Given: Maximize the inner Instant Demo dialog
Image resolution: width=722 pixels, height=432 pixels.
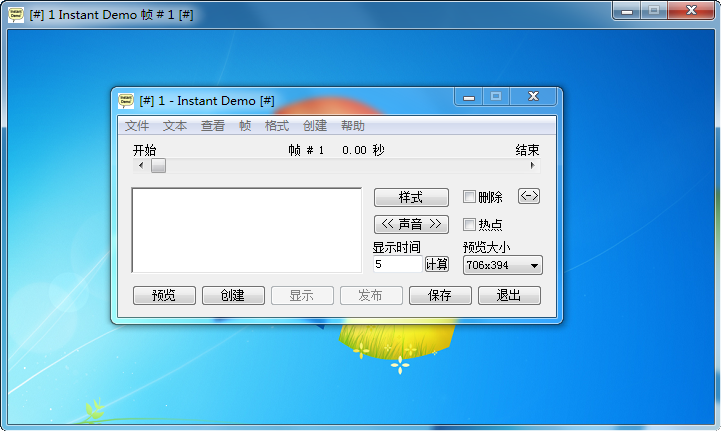Looking at the screenshot, I should (x=496, y=97).
